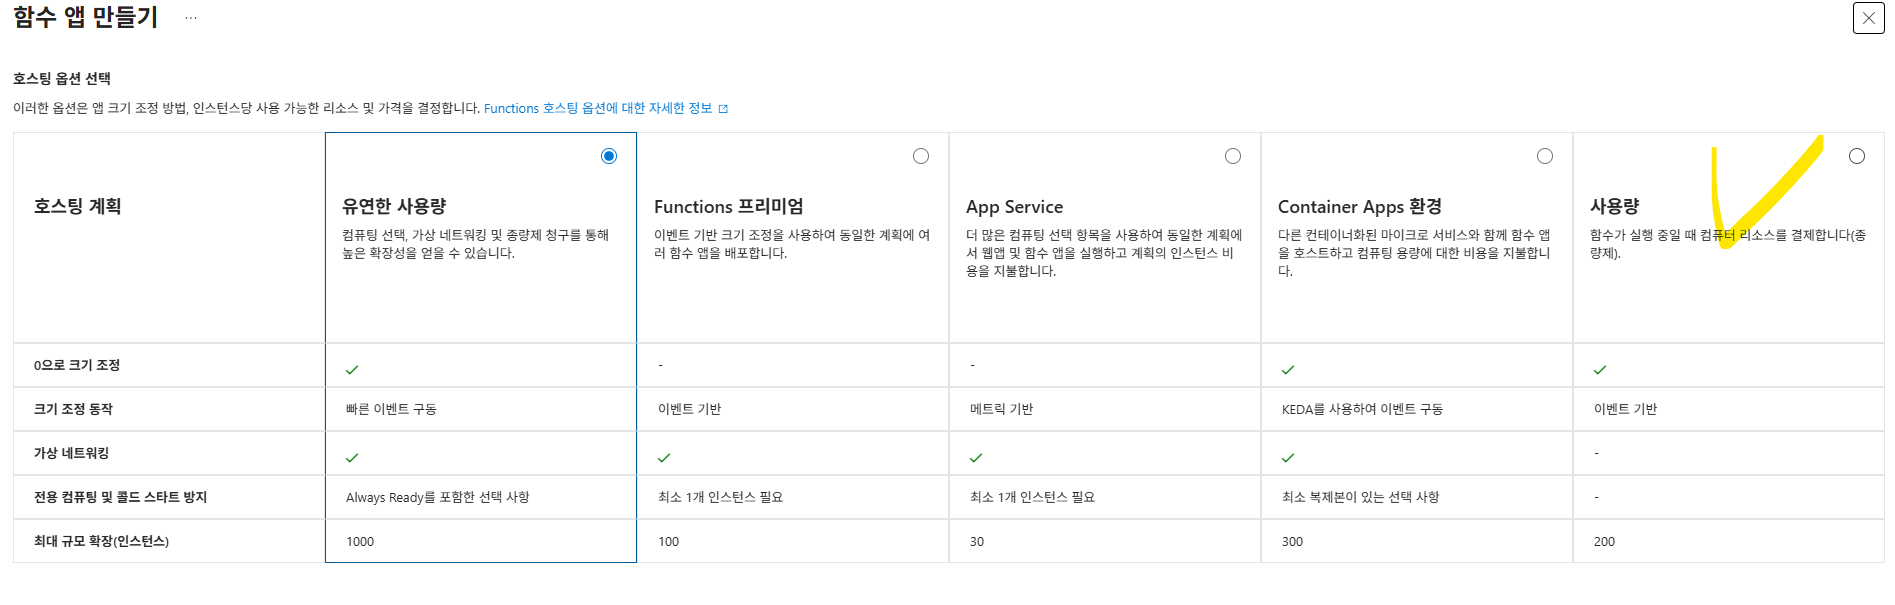Click the external link icon after 자세한 정보
This screenshot has width=1895, height=605.
723,109
